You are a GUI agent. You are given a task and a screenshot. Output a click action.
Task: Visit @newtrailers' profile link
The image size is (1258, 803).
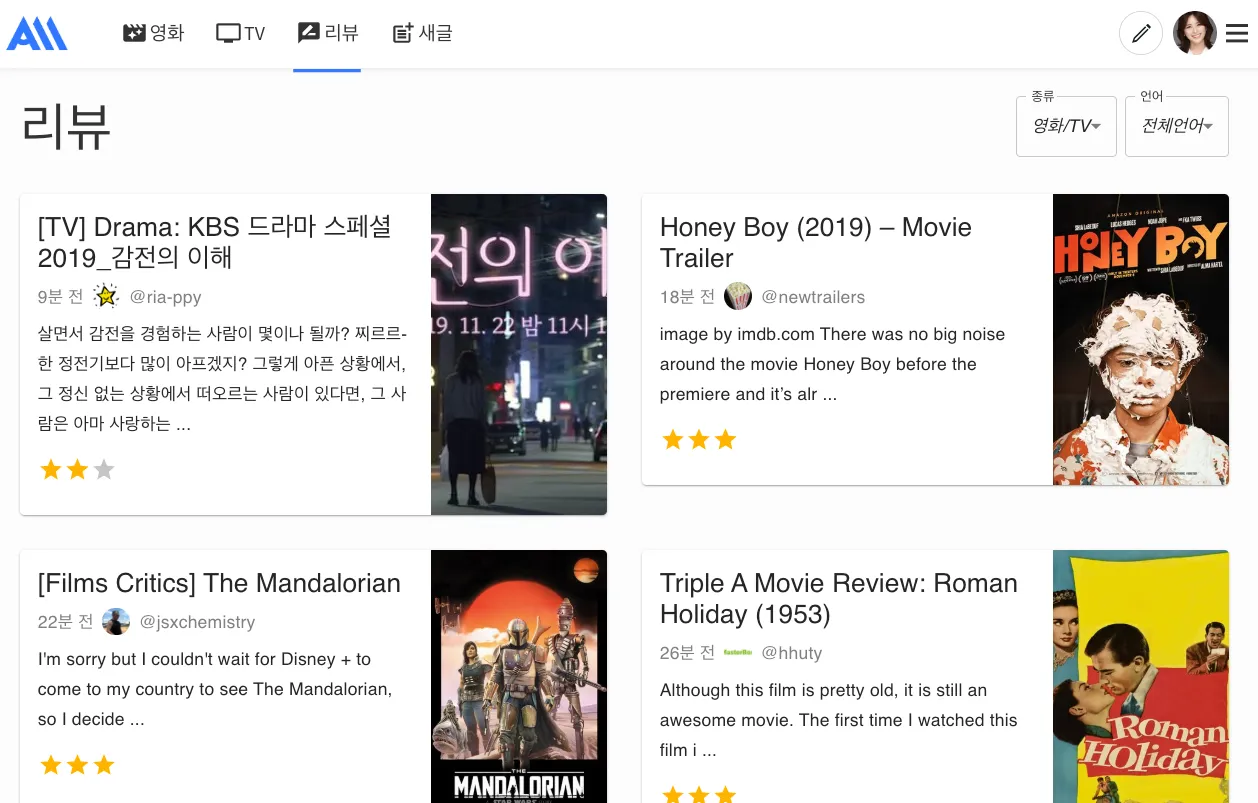(813, 297)
